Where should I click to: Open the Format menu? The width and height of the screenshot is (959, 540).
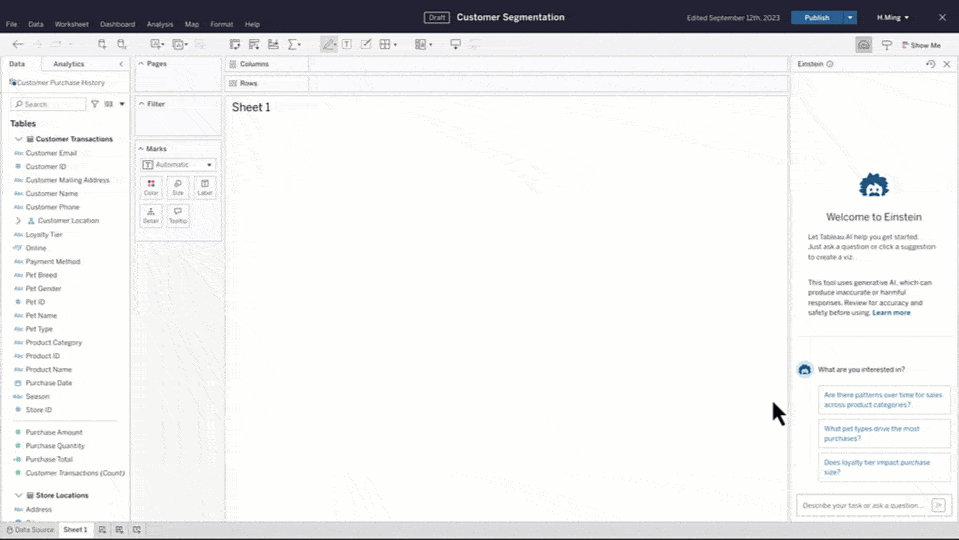click(221, 24)
